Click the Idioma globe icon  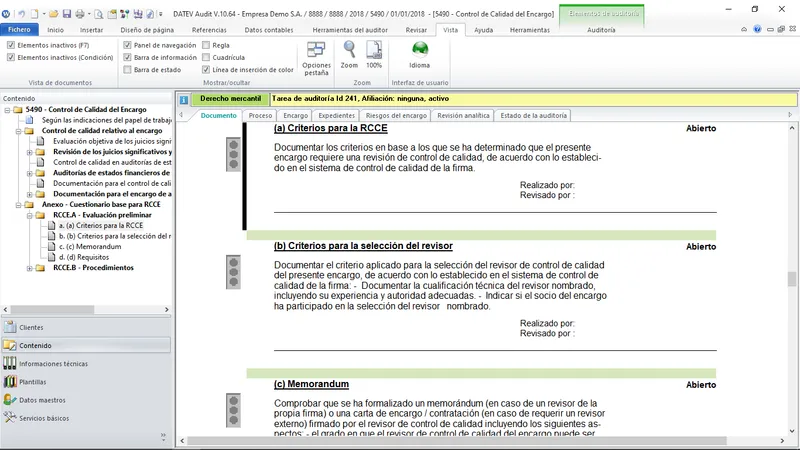[419, 55]
